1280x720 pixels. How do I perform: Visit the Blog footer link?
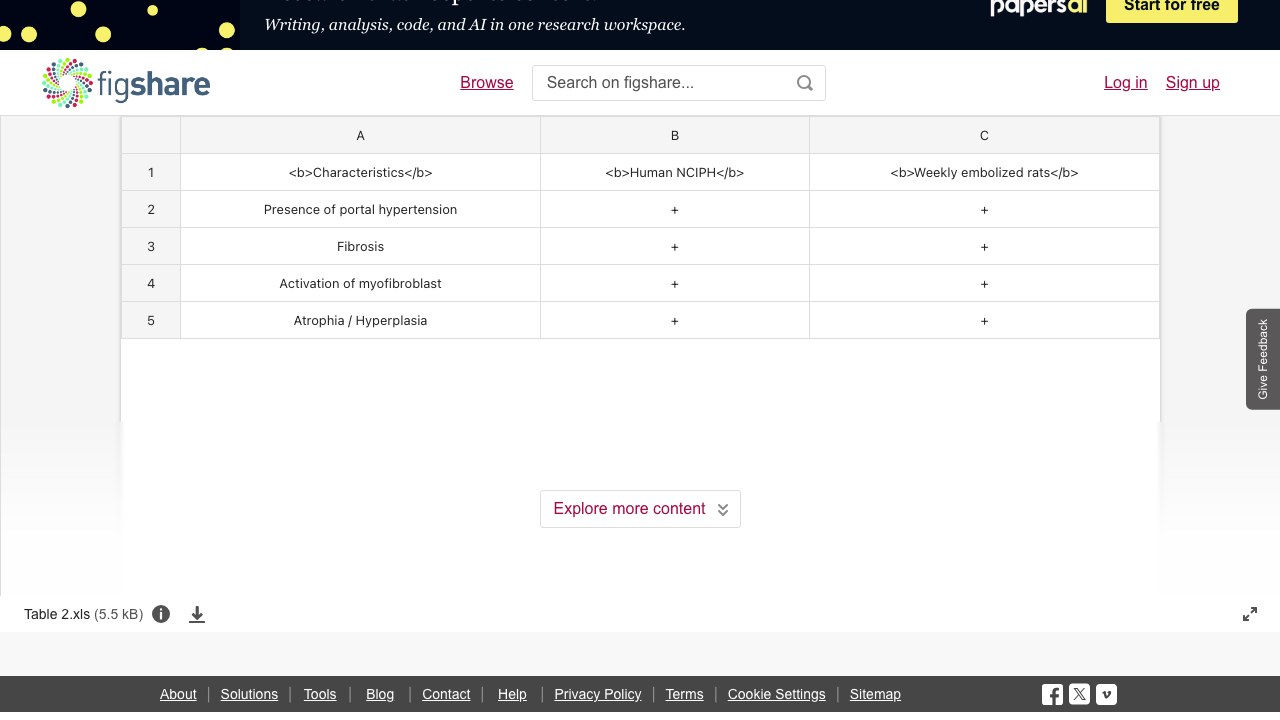(x=380, y=694)
